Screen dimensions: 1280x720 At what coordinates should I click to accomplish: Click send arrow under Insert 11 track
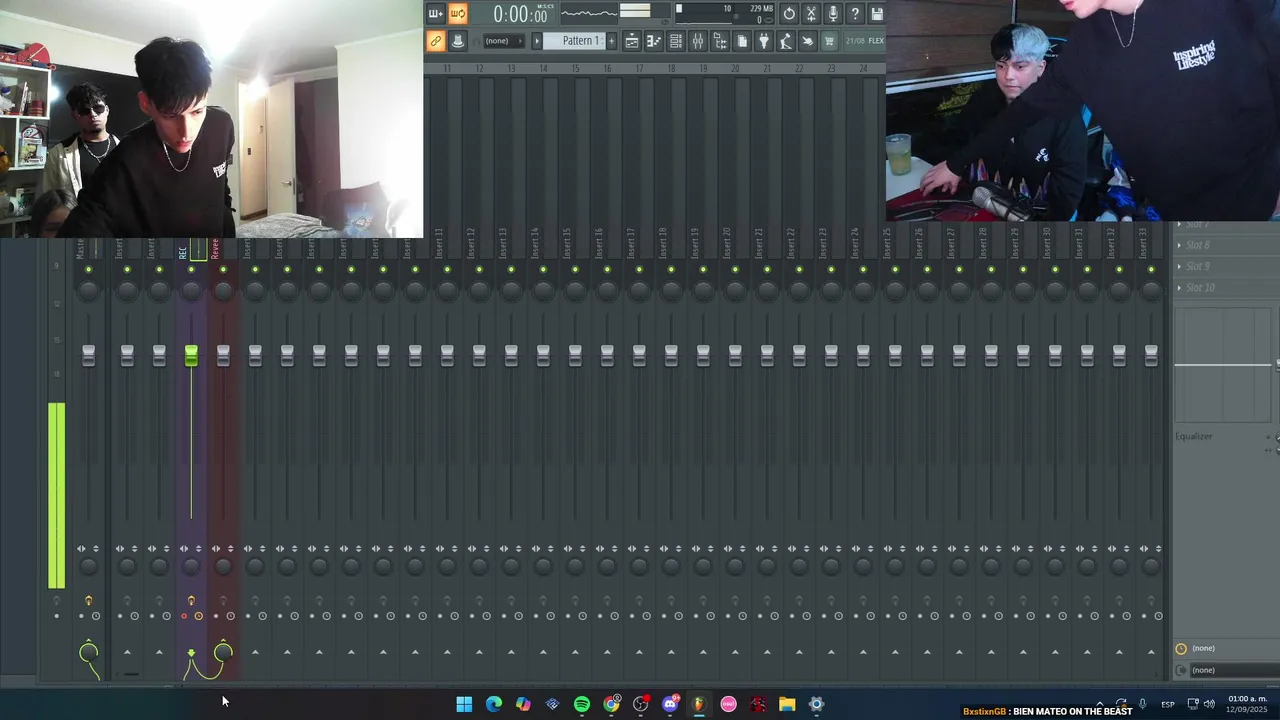pyautogui.click(x=447, y=652)
